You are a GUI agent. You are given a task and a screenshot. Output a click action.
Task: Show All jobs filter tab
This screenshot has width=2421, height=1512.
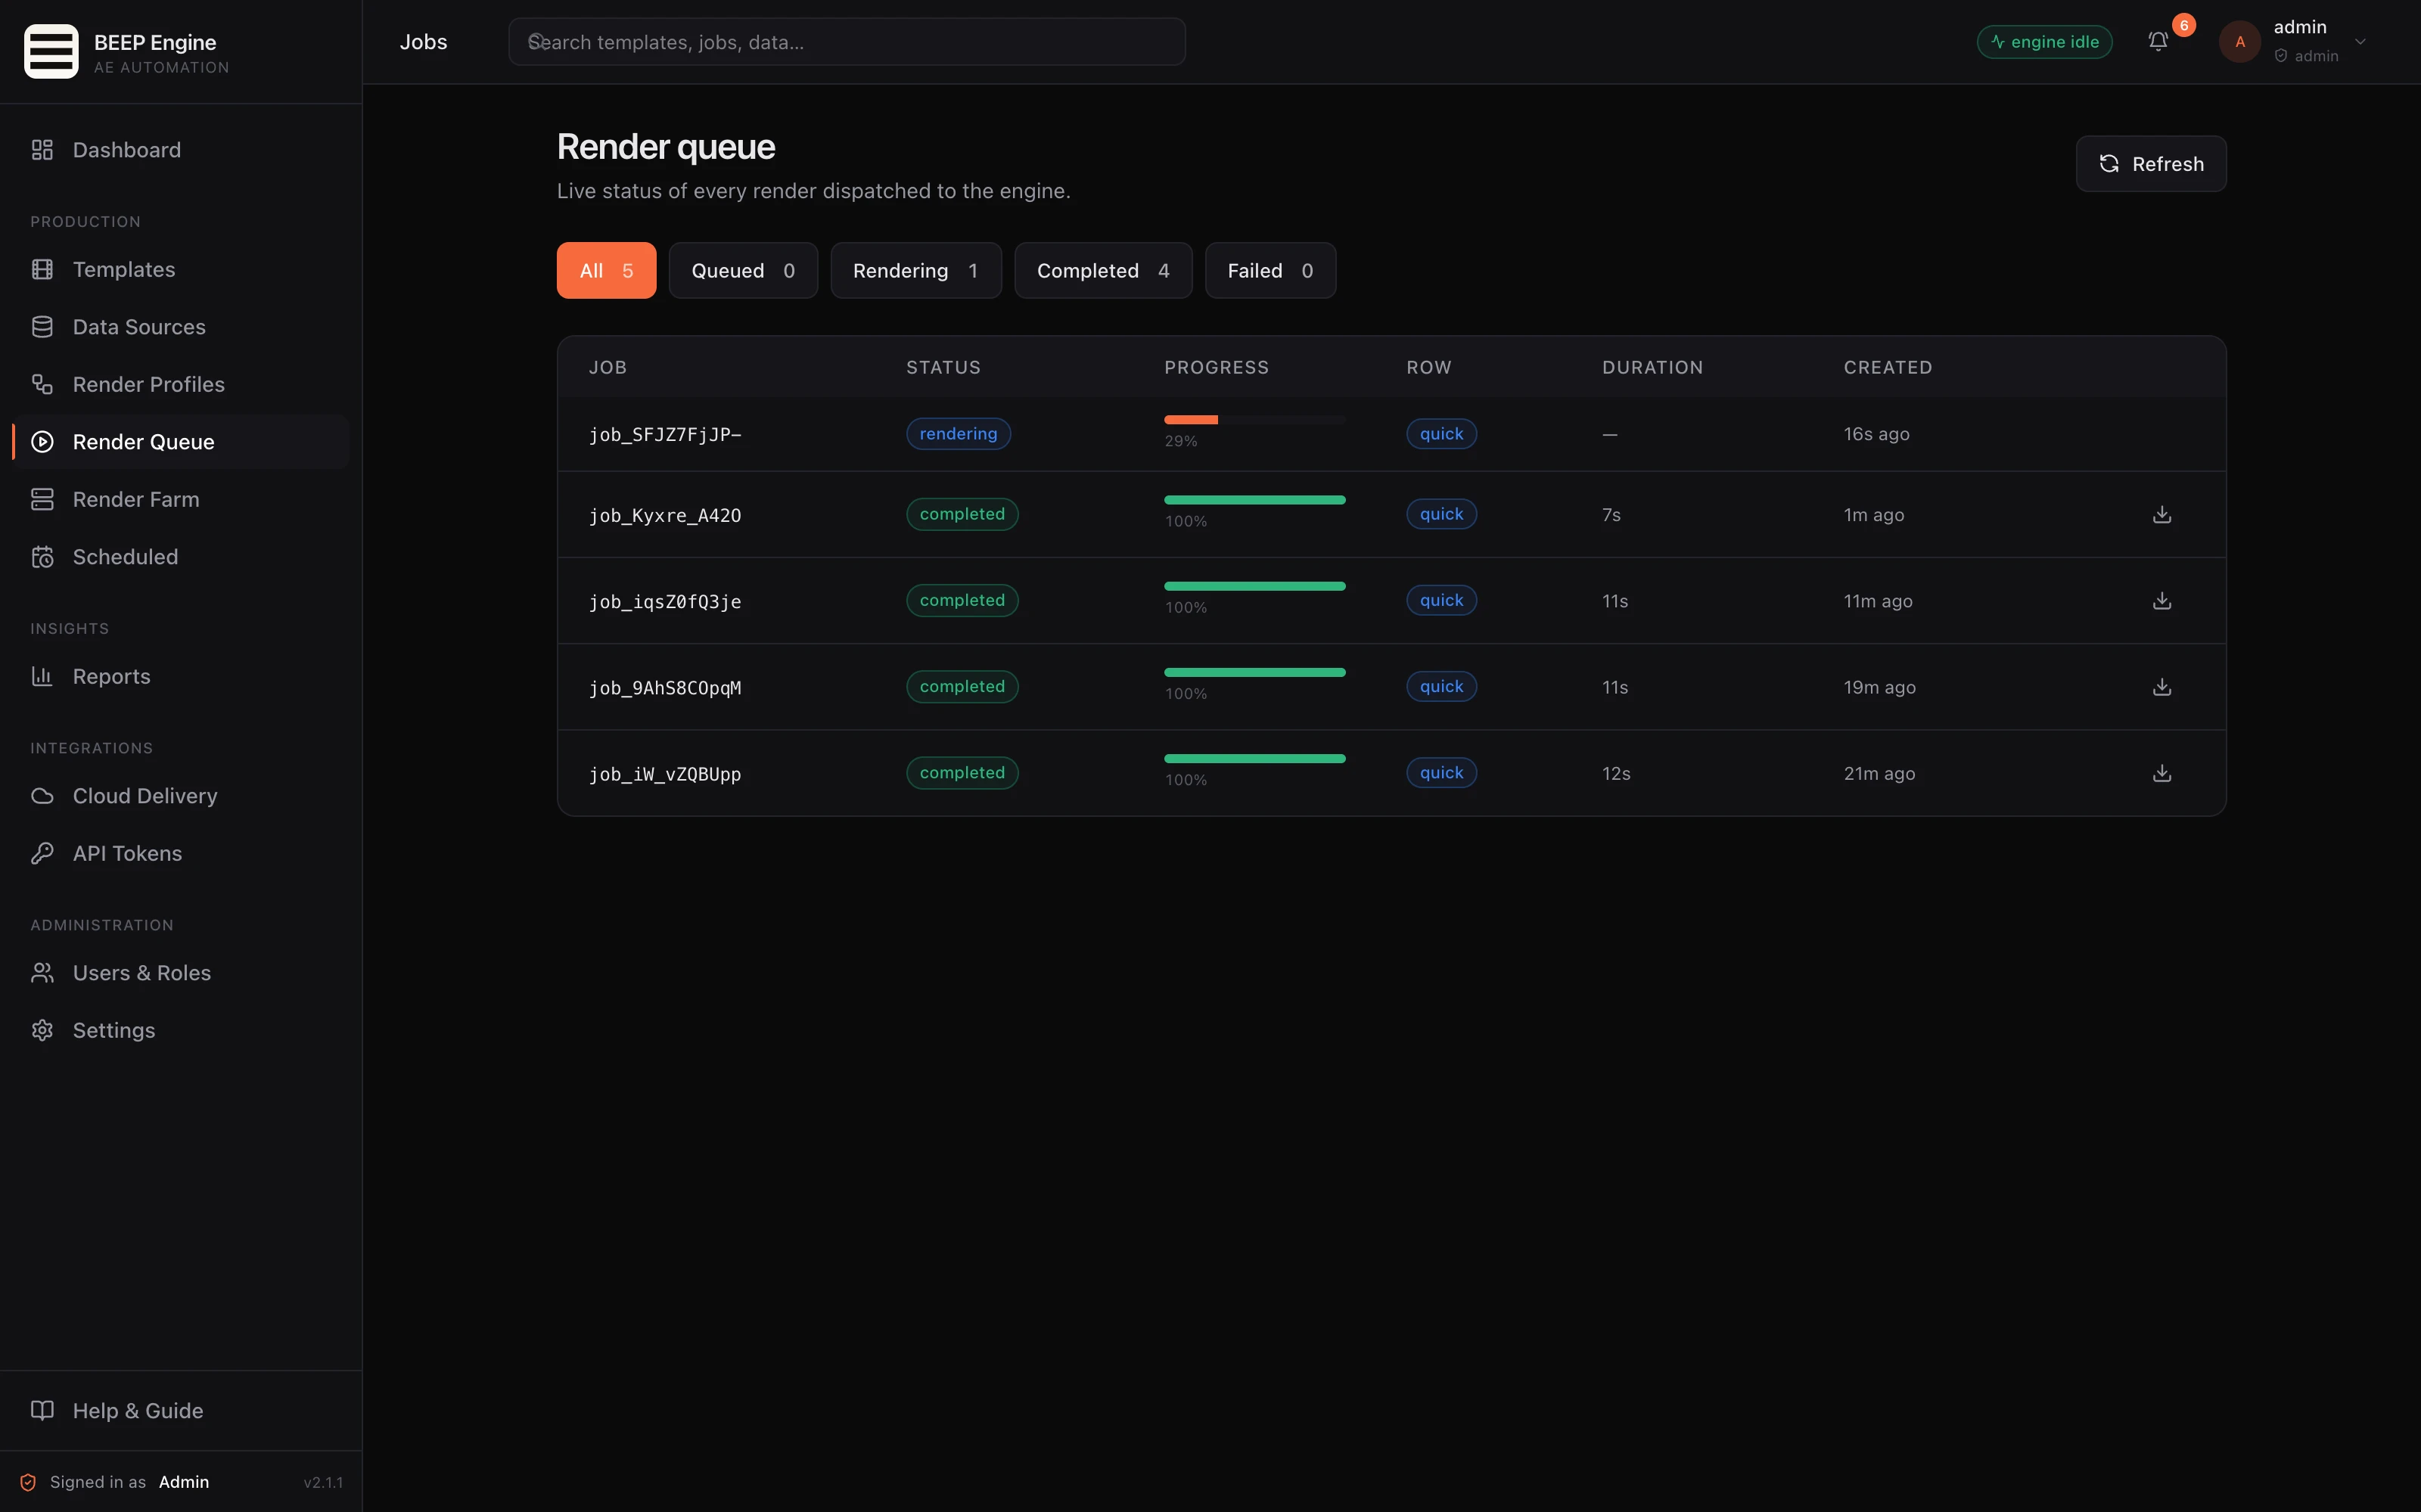(606, 270)
